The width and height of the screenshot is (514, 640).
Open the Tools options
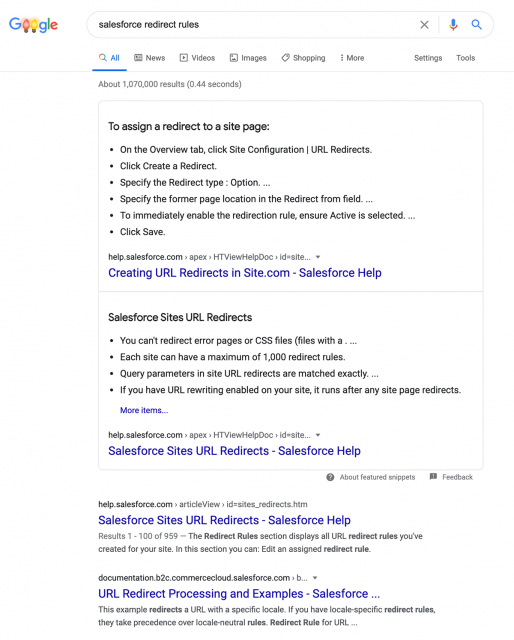[465, 58]
